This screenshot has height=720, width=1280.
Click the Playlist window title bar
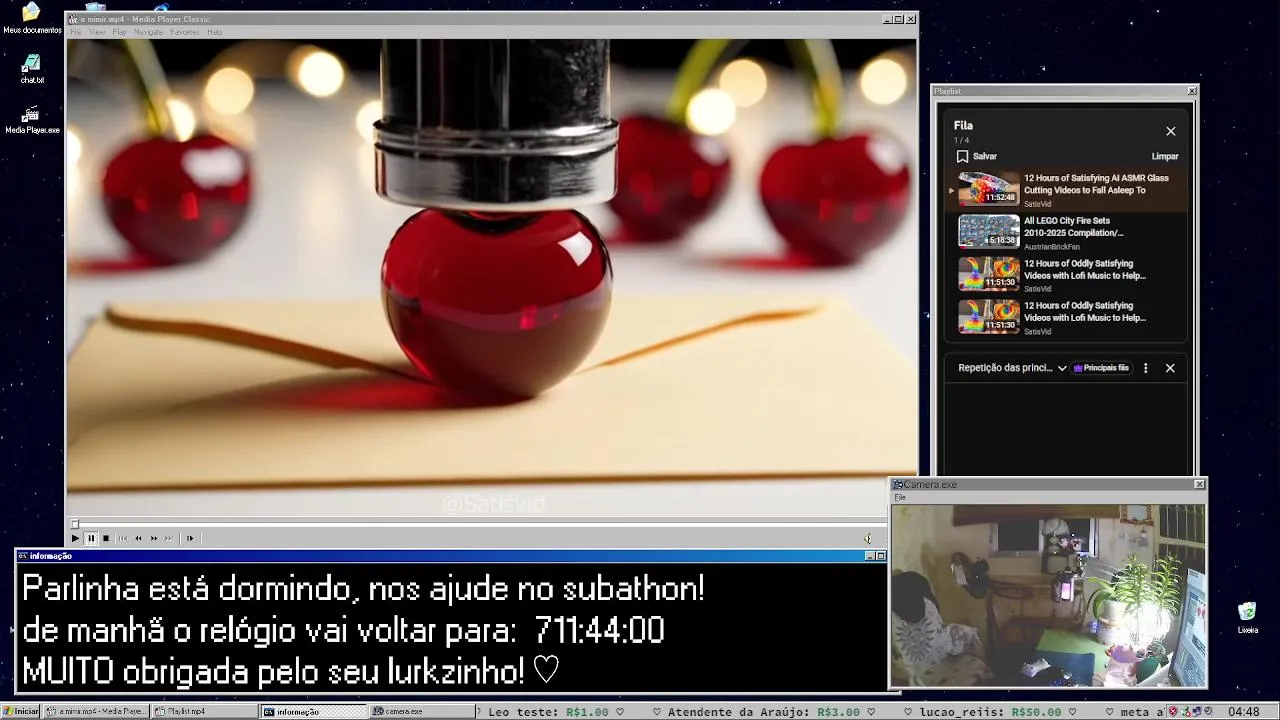click(x=1064, y=91)
